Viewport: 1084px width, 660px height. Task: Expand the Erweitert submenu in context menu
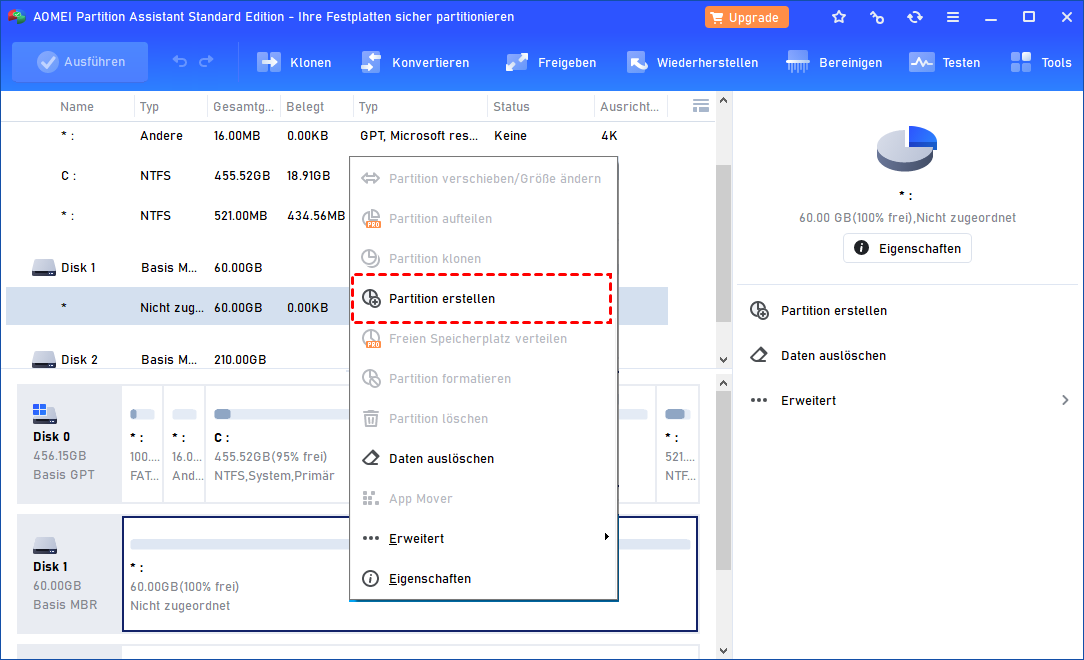[483, 538]
